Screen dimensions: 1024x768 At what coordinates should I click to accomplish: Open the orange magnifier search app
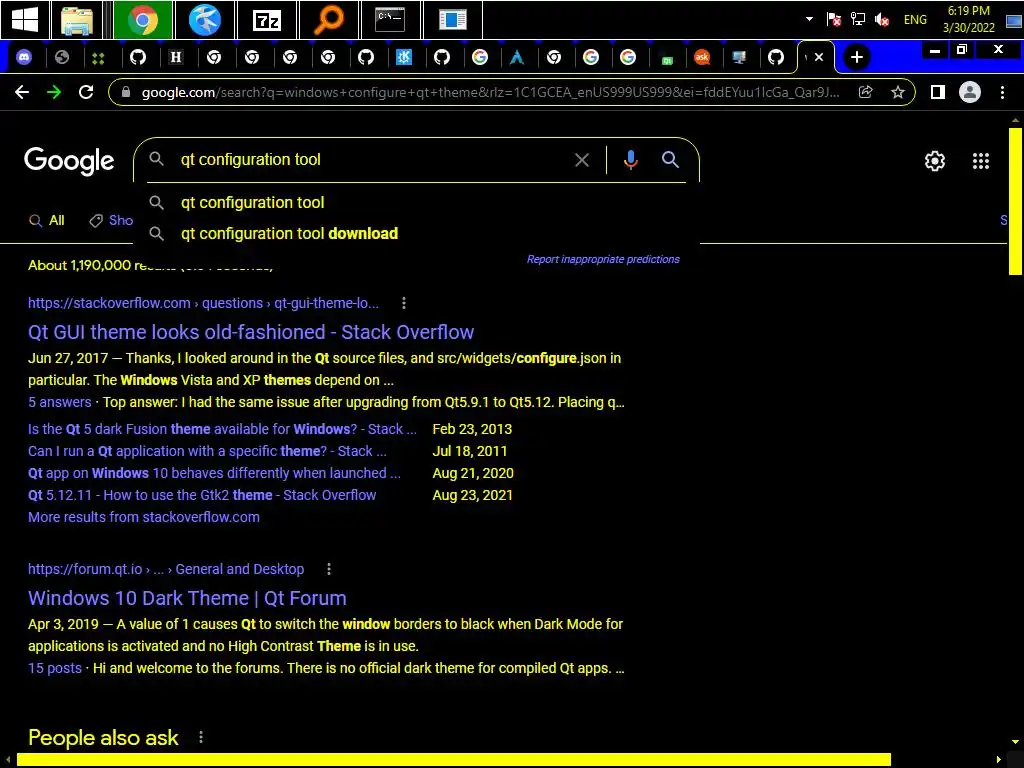coord(328,20)
